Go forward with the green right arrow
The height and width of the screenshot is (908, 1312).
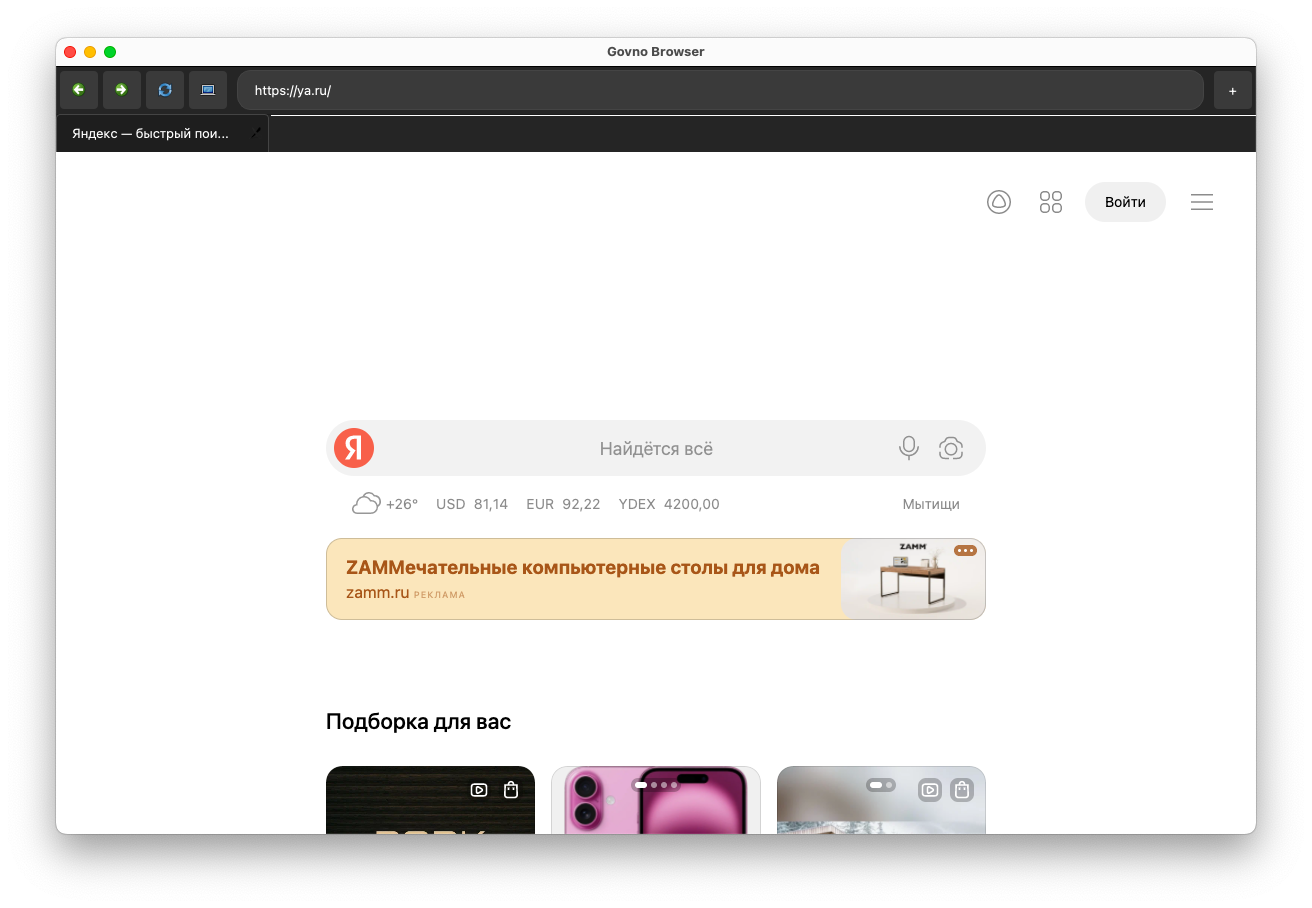(122, 90)
